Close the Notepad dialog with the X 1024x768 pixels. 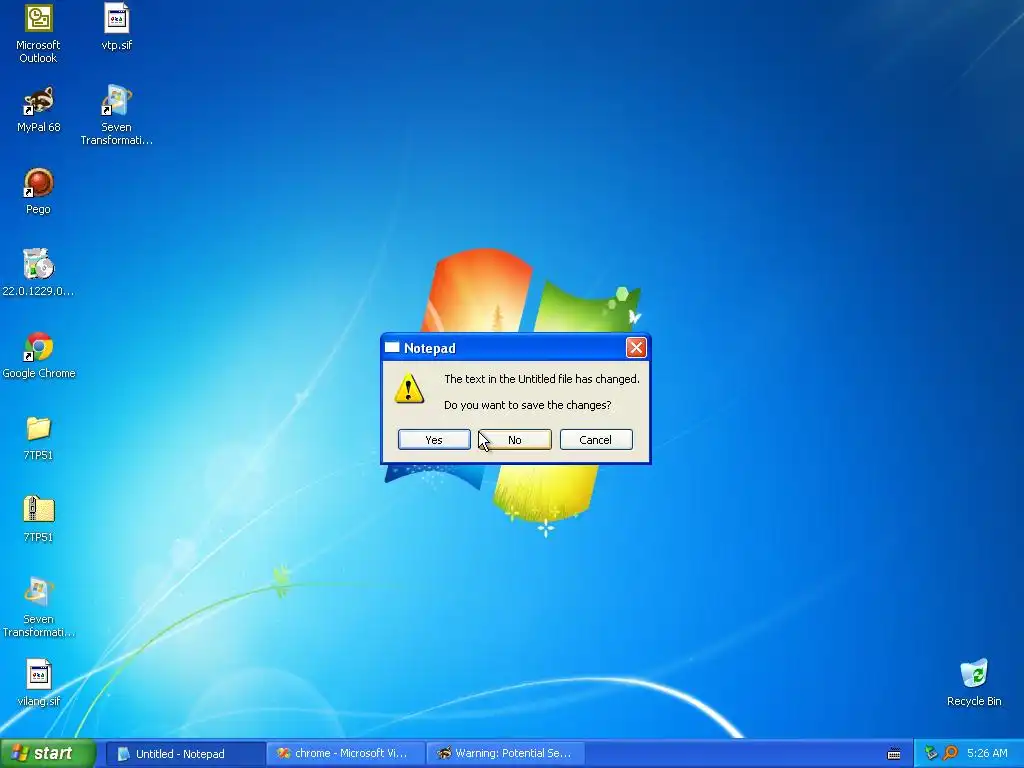(636, 347)
